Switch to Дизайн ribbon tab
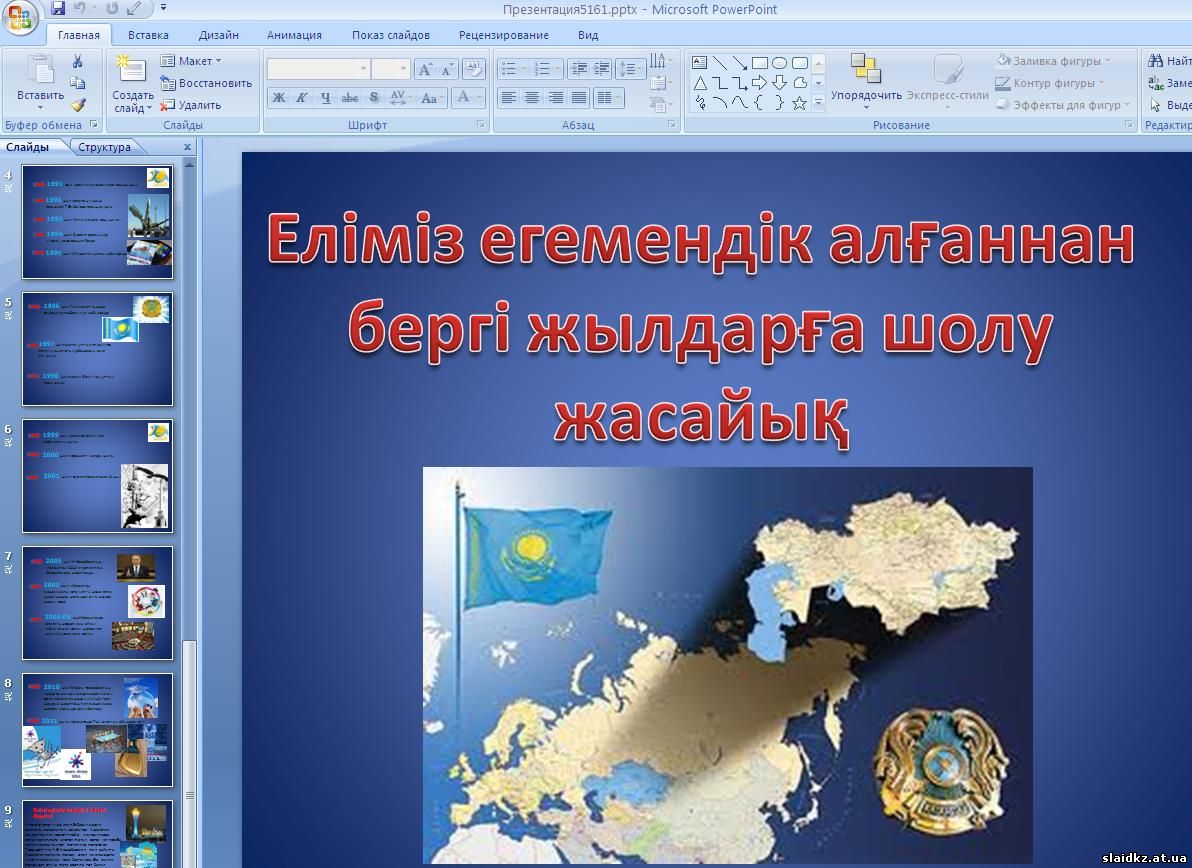This screenshot has width=1192, height=868. coord(218,35)
